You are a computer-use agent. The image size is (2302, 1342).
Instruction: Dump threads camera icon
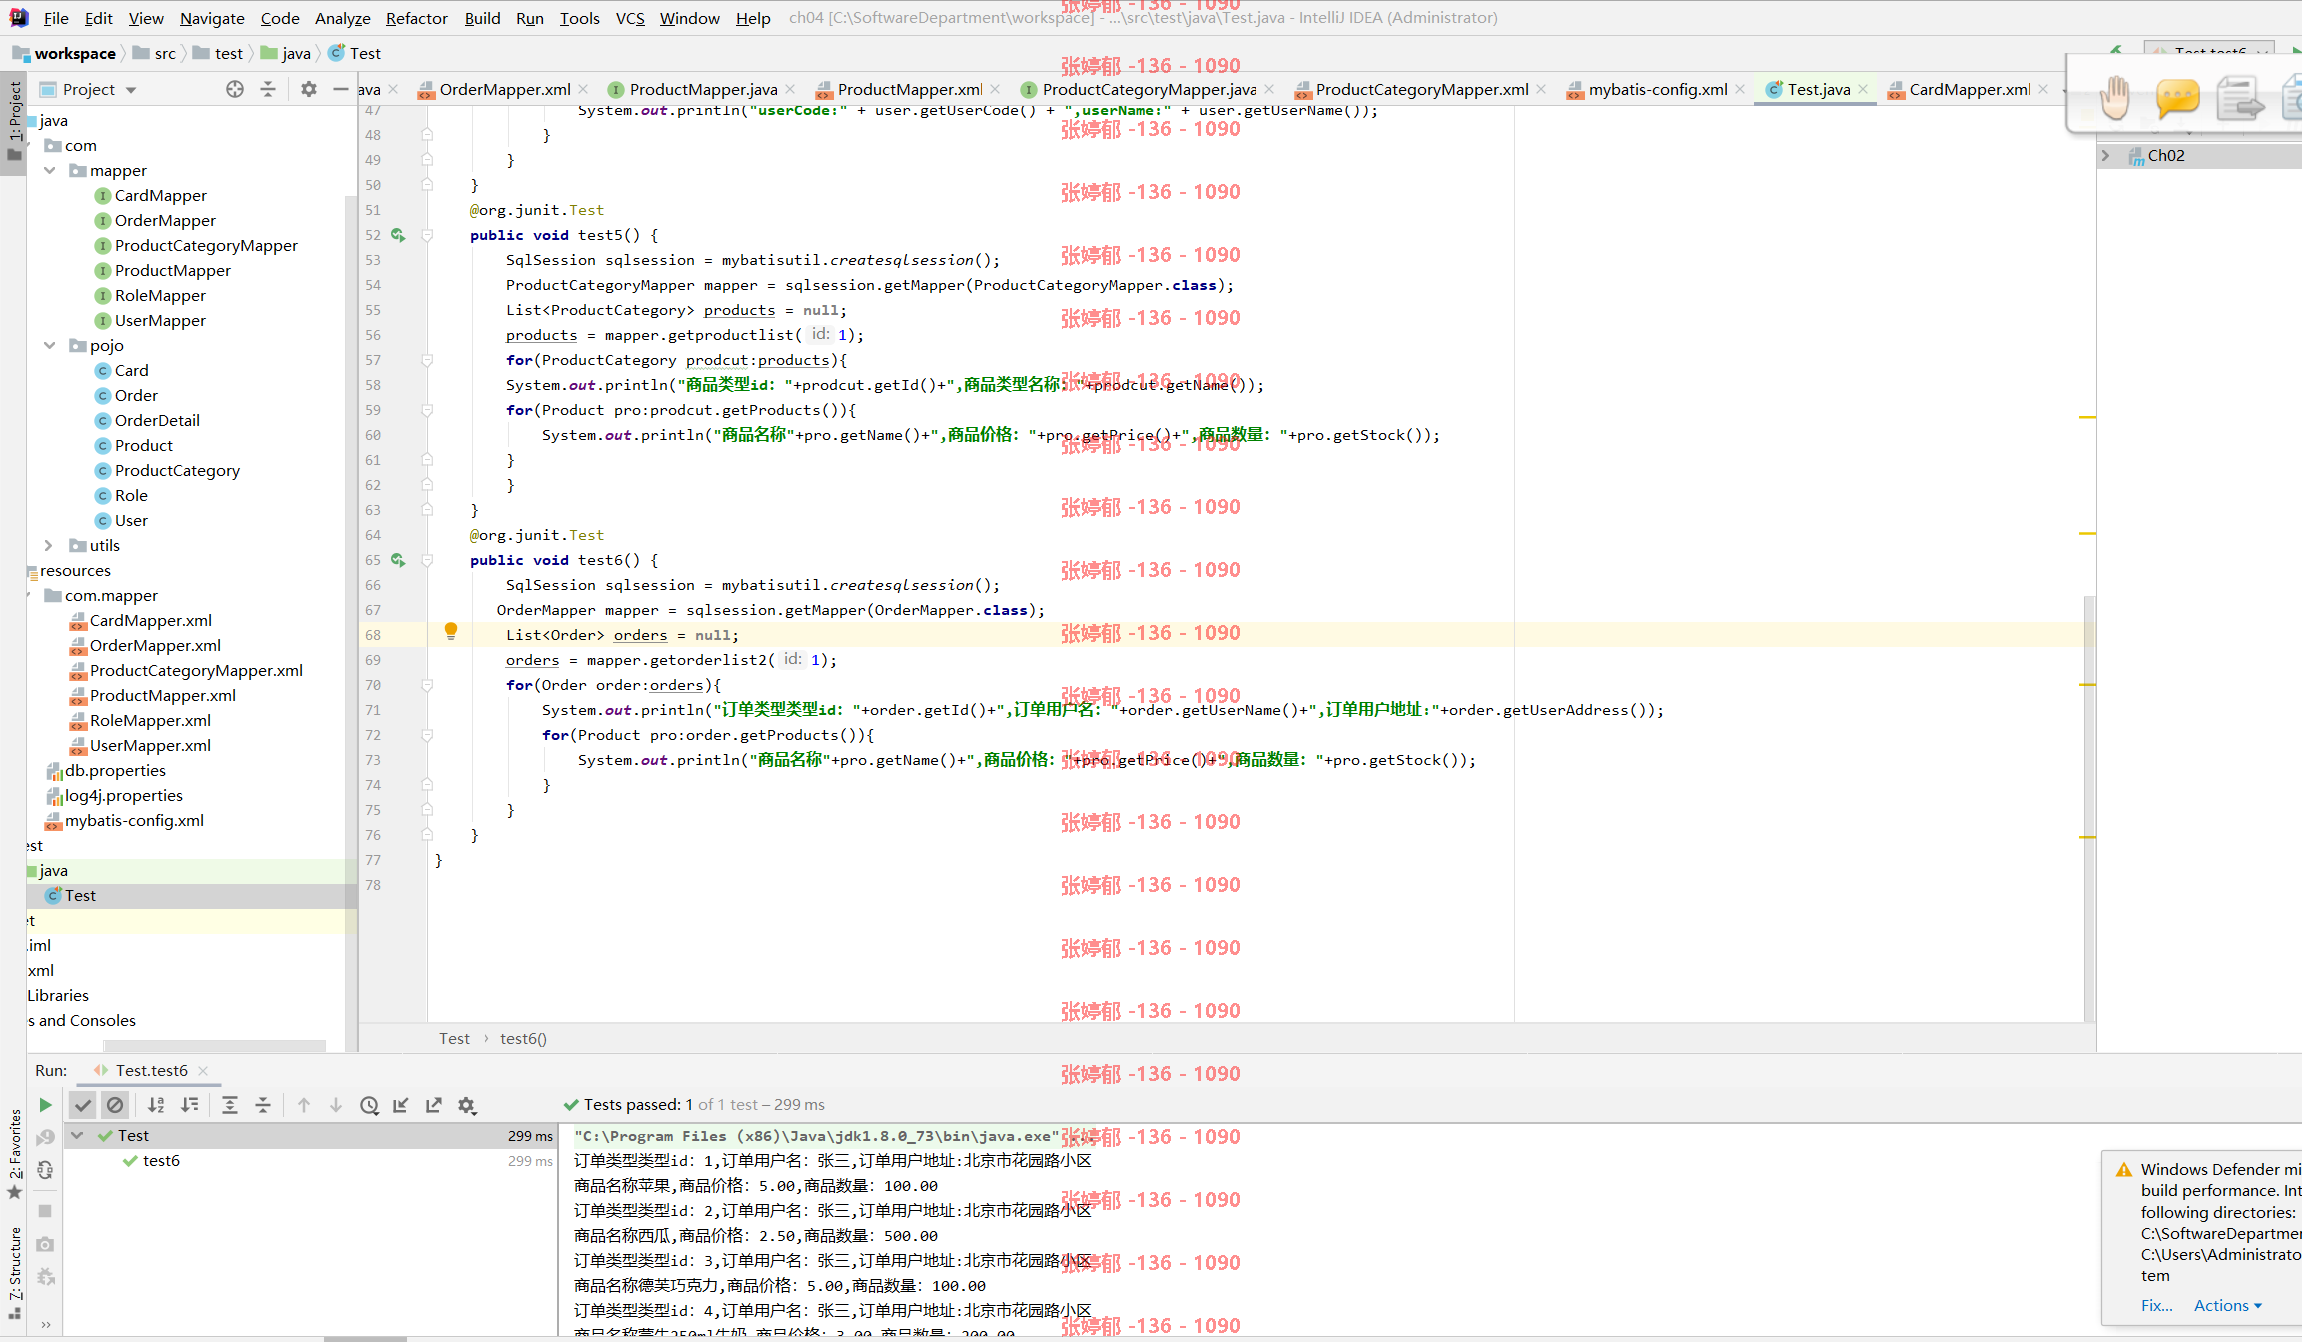click(45, 1244)
